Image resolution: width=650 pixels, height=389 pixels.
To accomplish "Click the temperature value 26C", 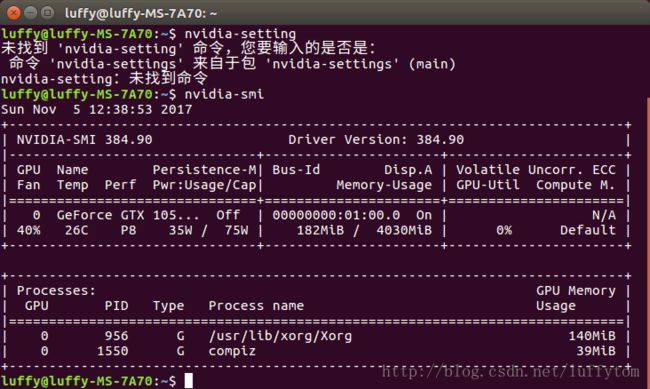I will [76, 231].
